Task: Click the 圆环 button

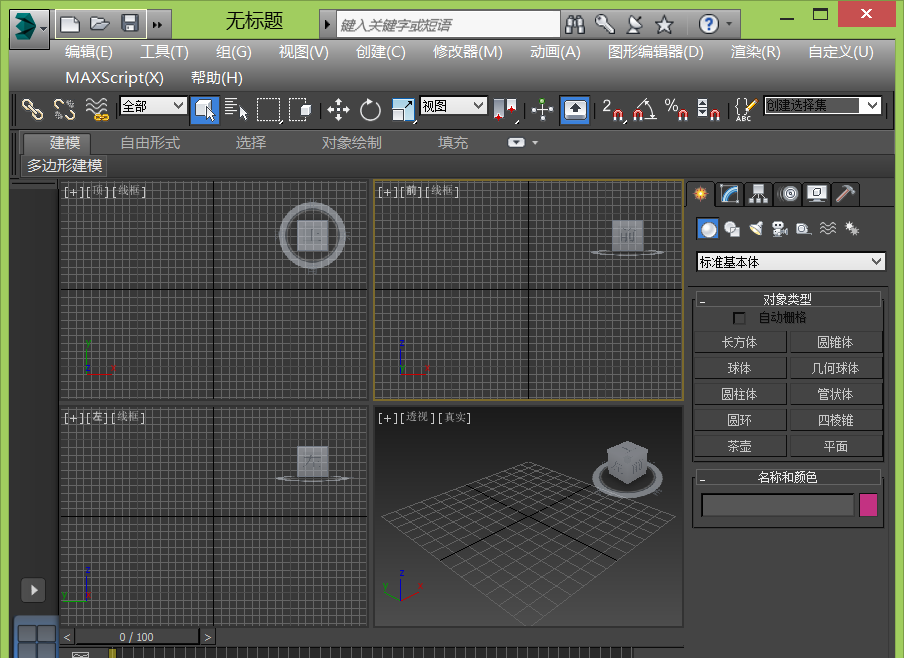Action: [x=740, y=420]
